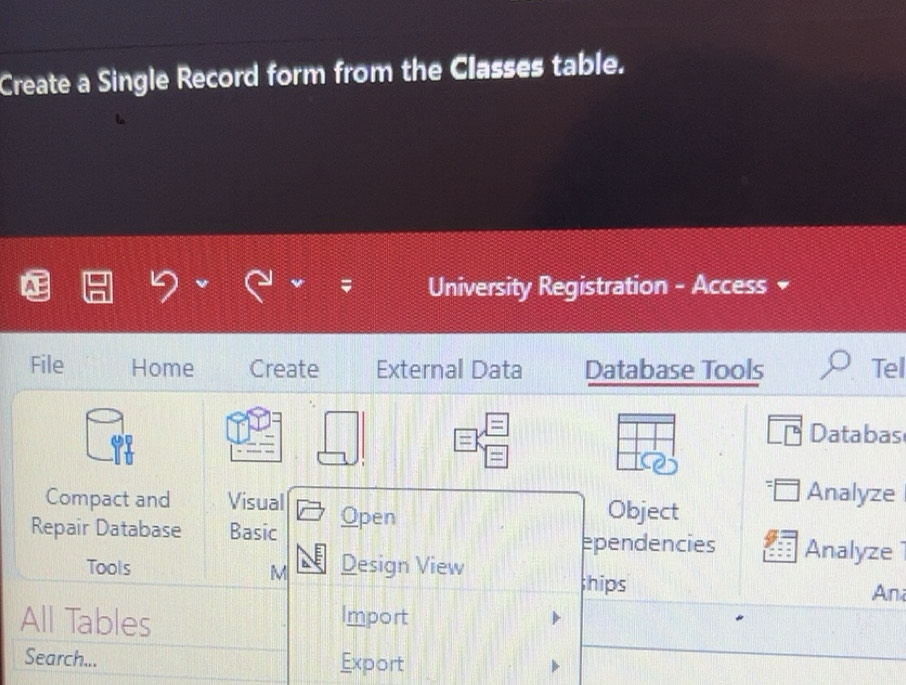Undo the last action

(166, 286)
